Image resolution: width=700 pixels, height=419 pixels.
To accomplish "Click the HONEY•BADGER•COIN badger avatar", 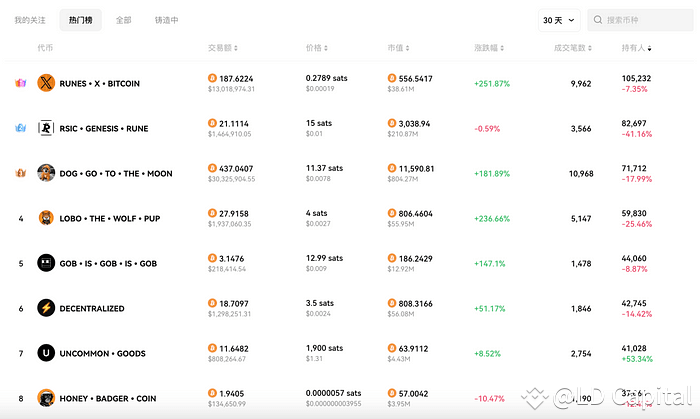I will coord(45,398).
